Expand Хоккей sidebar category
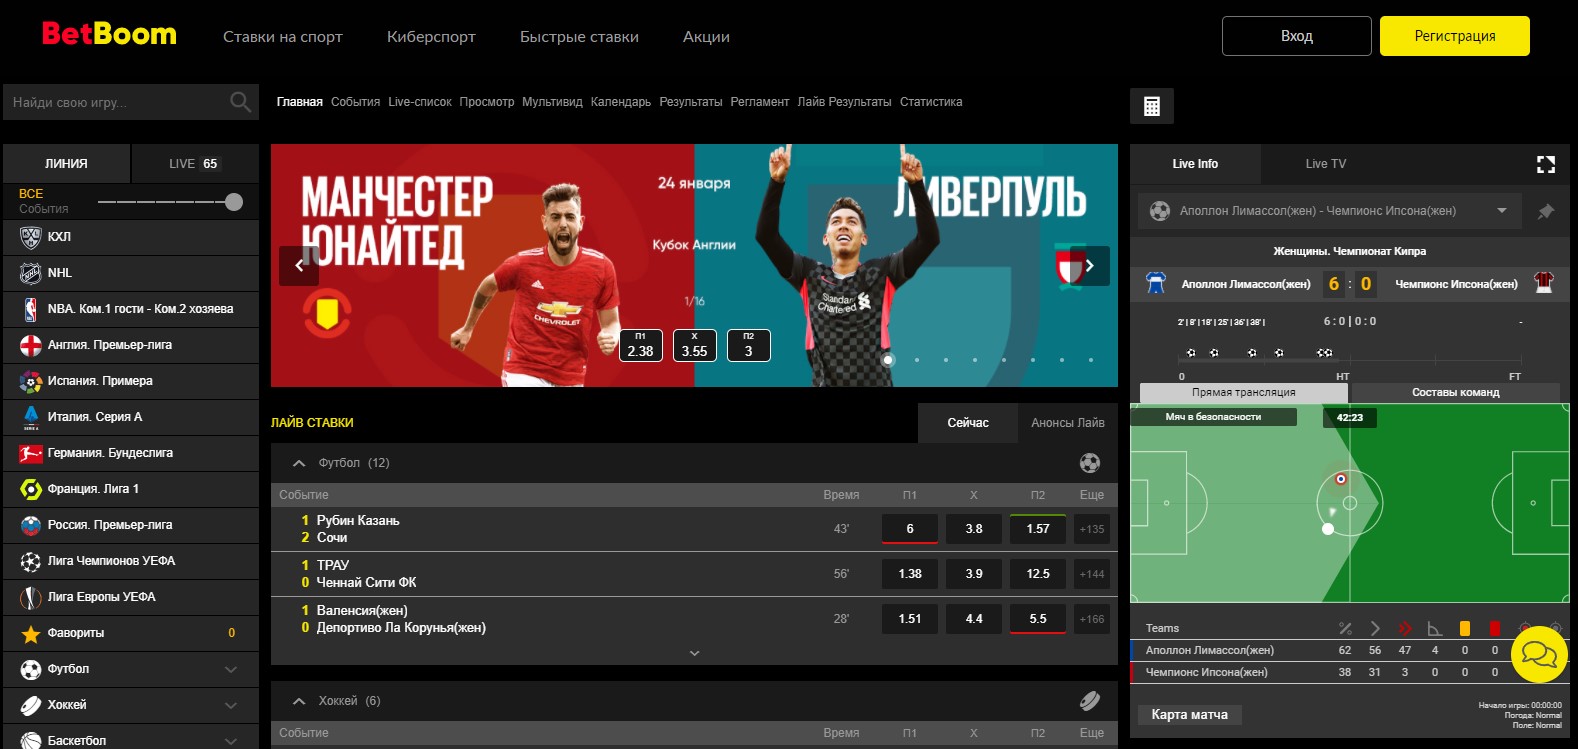This screenshot has width=1578, height=749. (x=231, y=705)
